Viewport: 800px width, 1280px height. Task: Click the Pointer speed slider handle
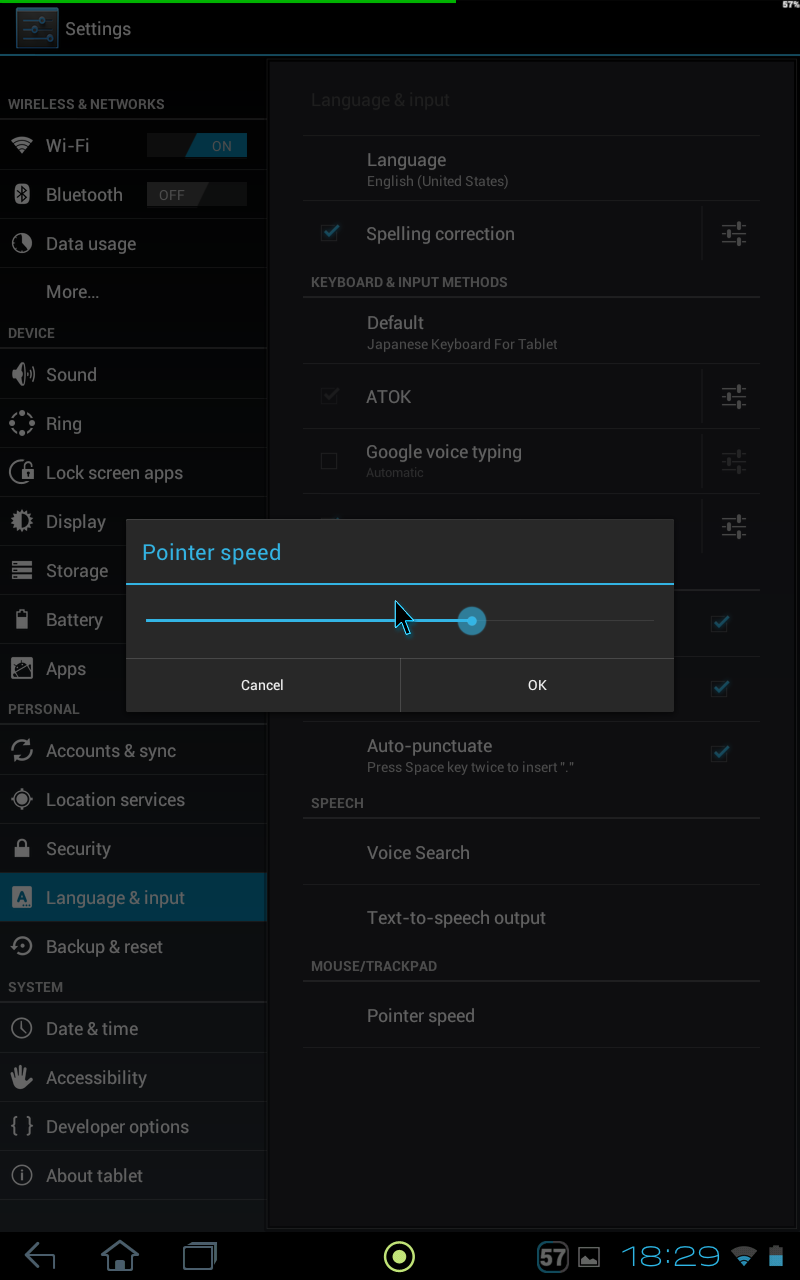(x=472, y=621)
